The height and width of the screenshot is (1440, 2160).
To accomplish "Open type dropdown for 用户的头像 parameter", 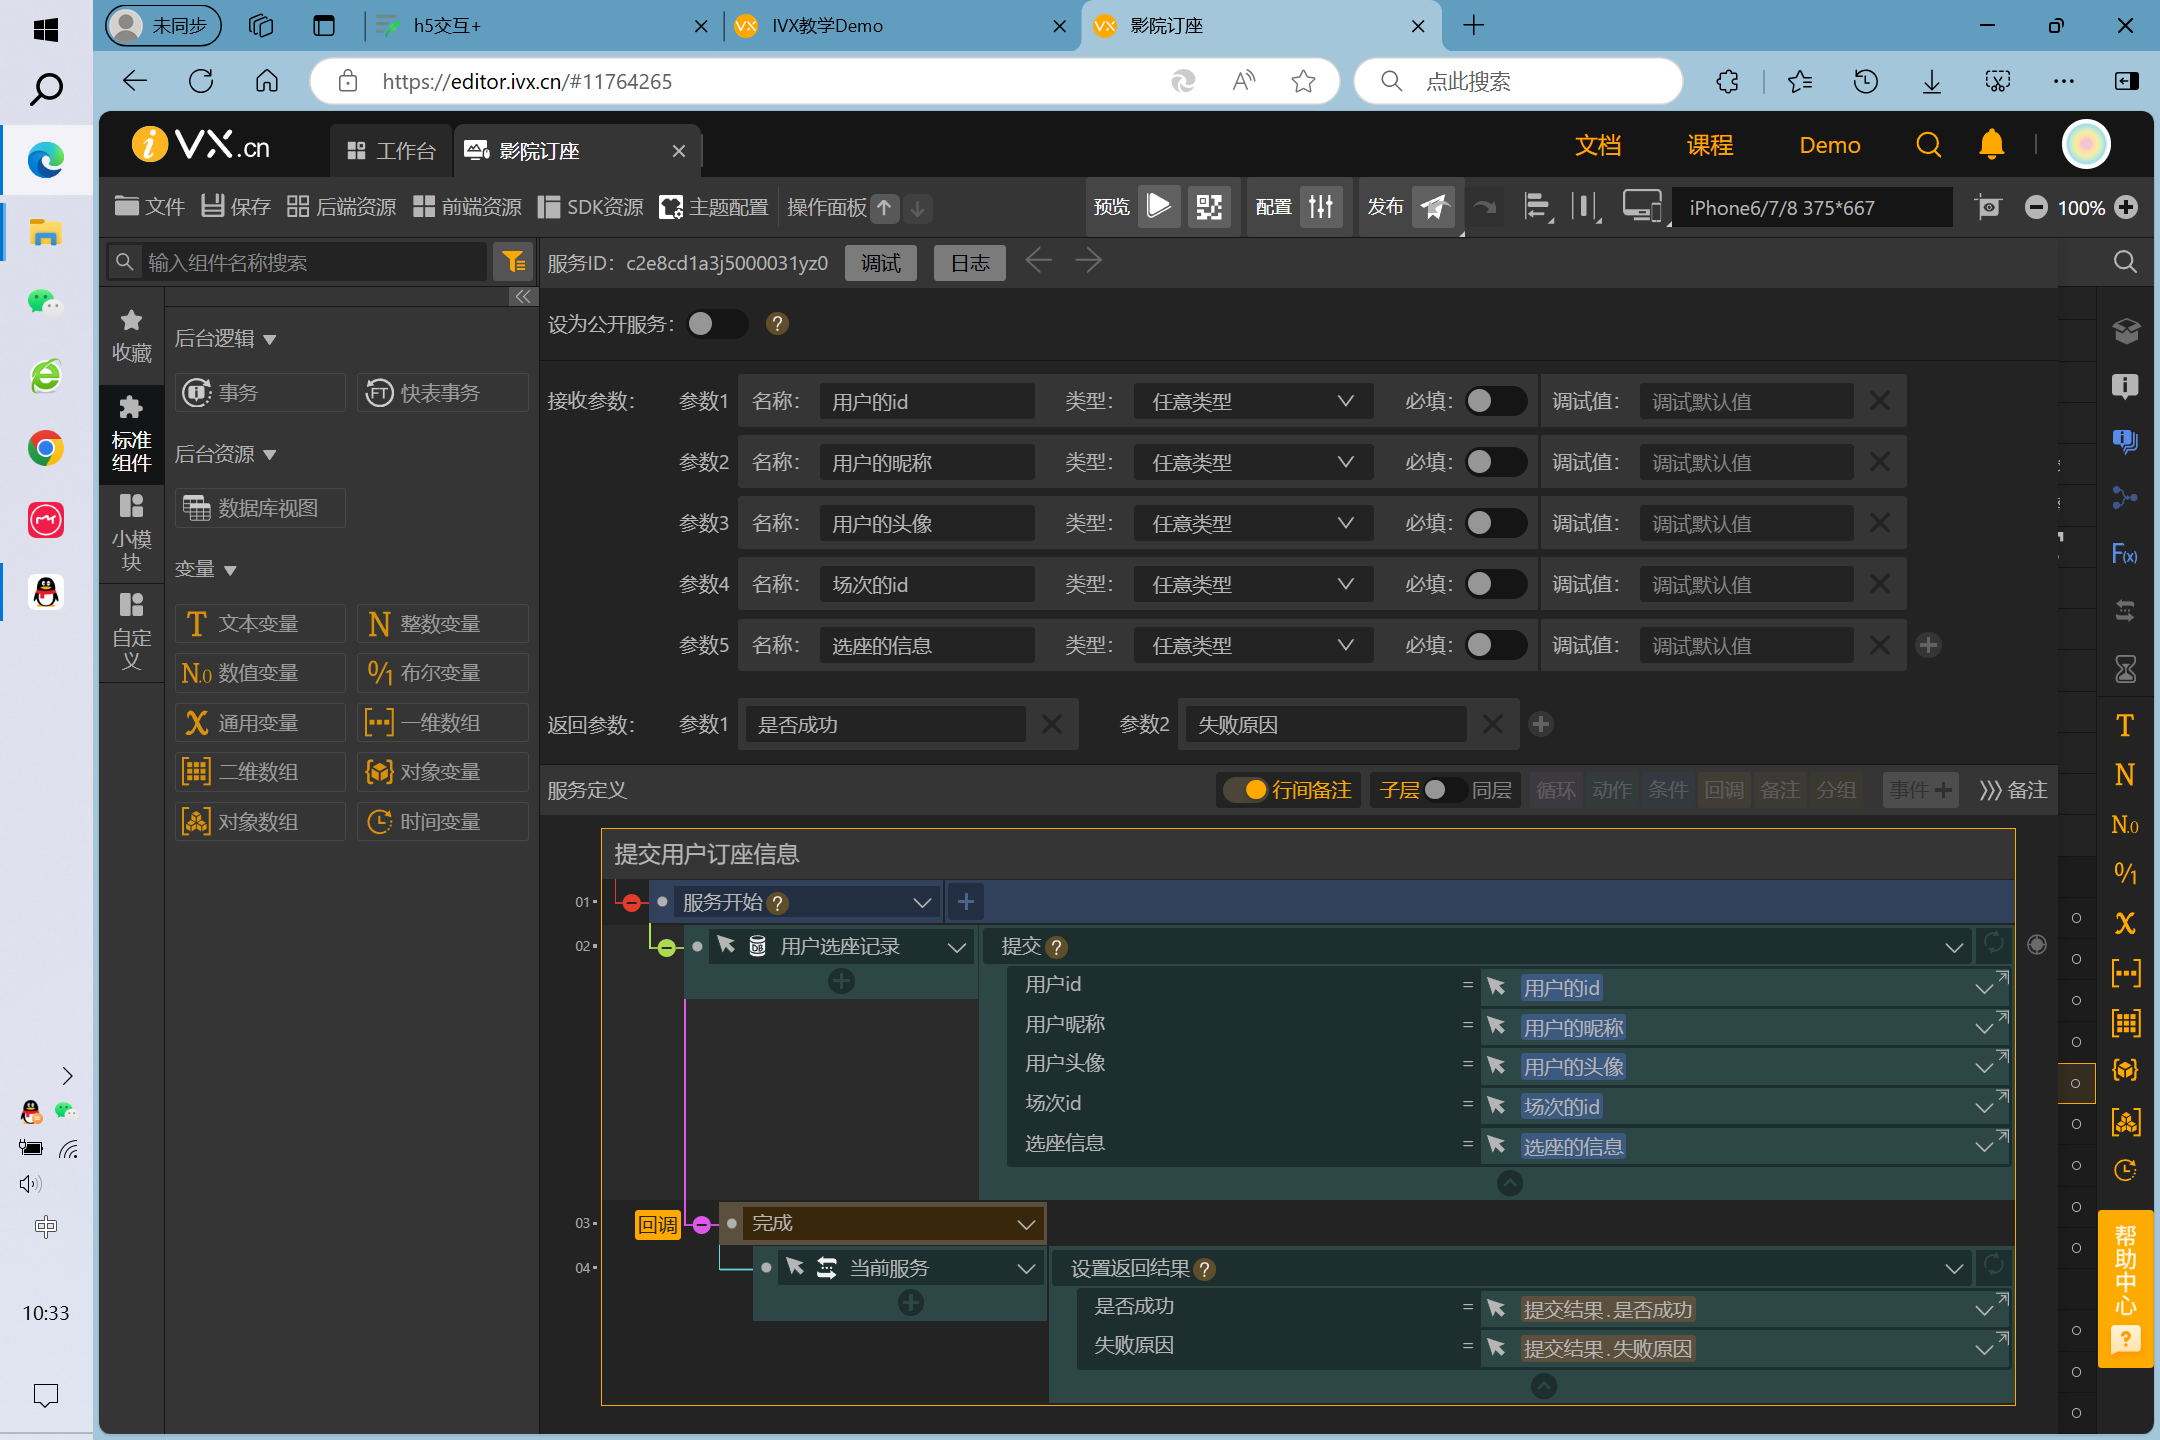I will click(x=1253, y=523).
